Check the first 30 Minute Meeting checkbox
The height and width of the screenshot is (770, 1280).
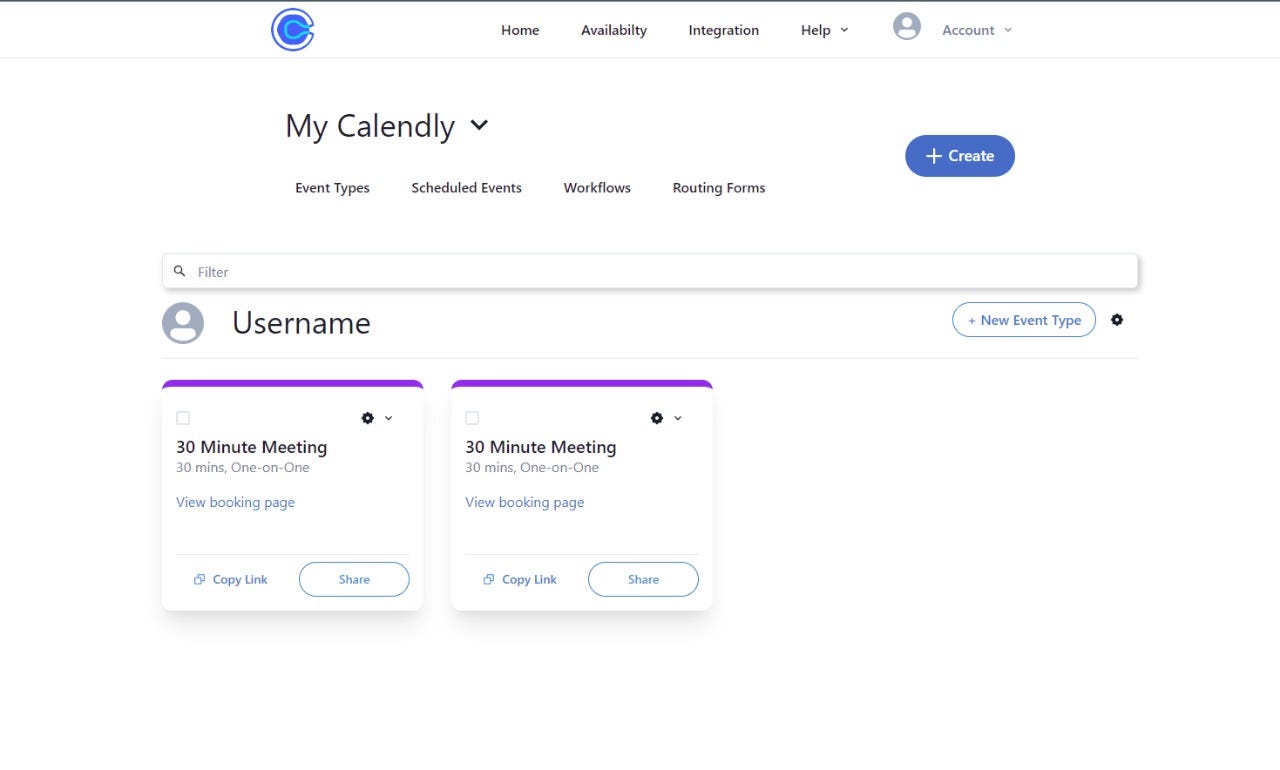183,418
